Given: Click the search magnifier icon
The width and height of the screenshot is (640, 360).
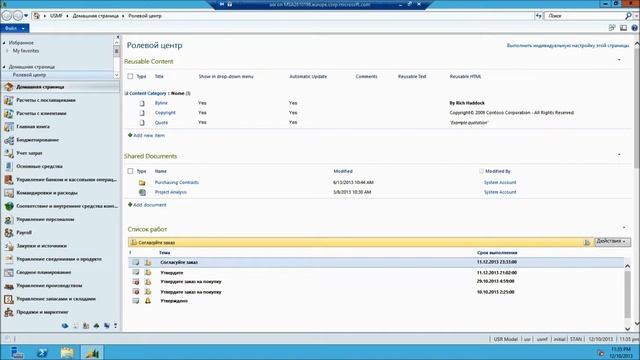Looking at the screenshot, I should (628, 16).
